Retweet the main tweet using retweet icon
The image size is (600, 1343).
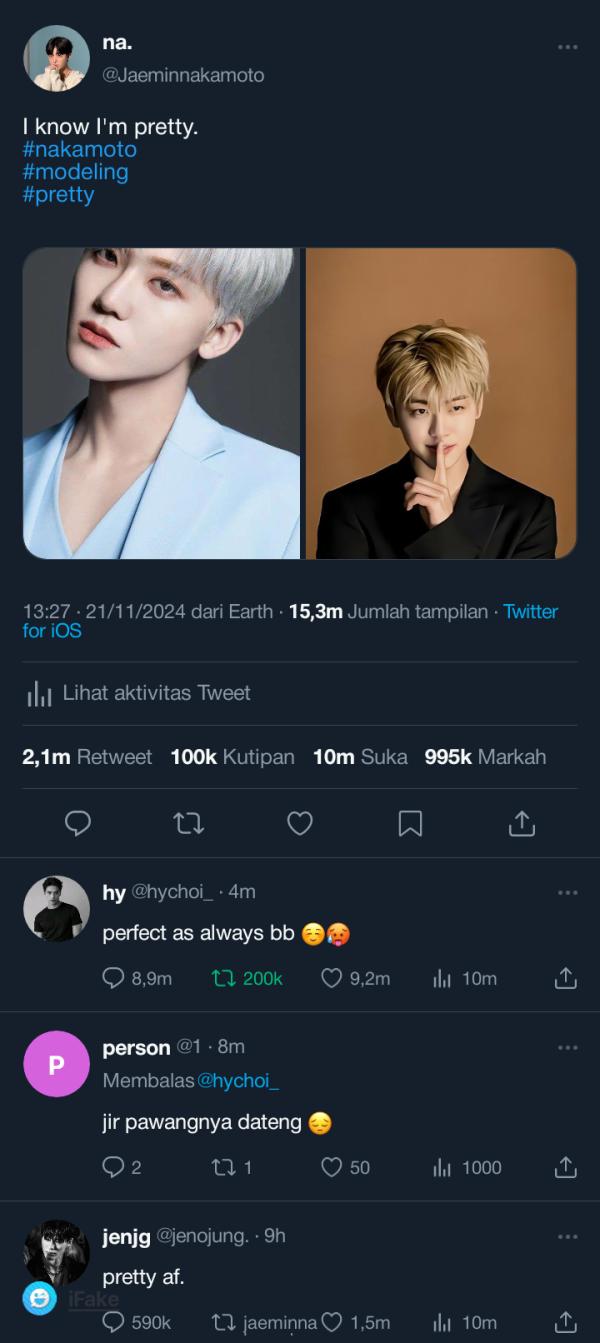coord(188,823)
